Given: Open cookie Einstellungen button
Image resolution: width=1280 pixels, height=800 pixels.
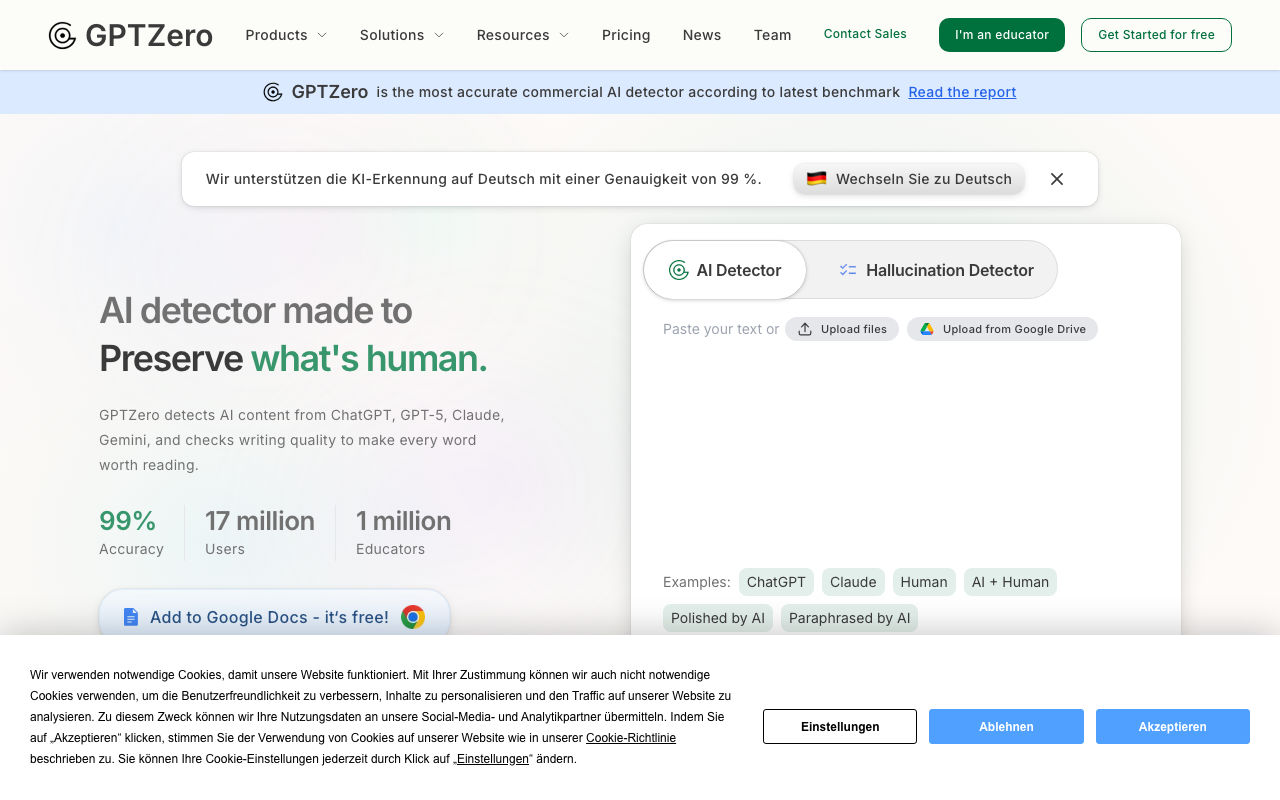Looking at the screenshot, I should point(840,727).
